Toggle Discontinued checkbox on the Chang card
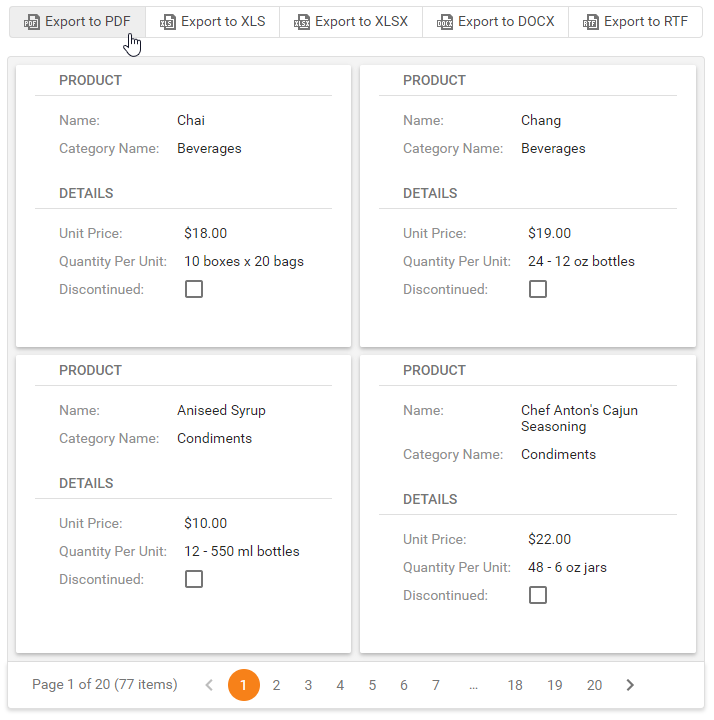 (538, 289)
